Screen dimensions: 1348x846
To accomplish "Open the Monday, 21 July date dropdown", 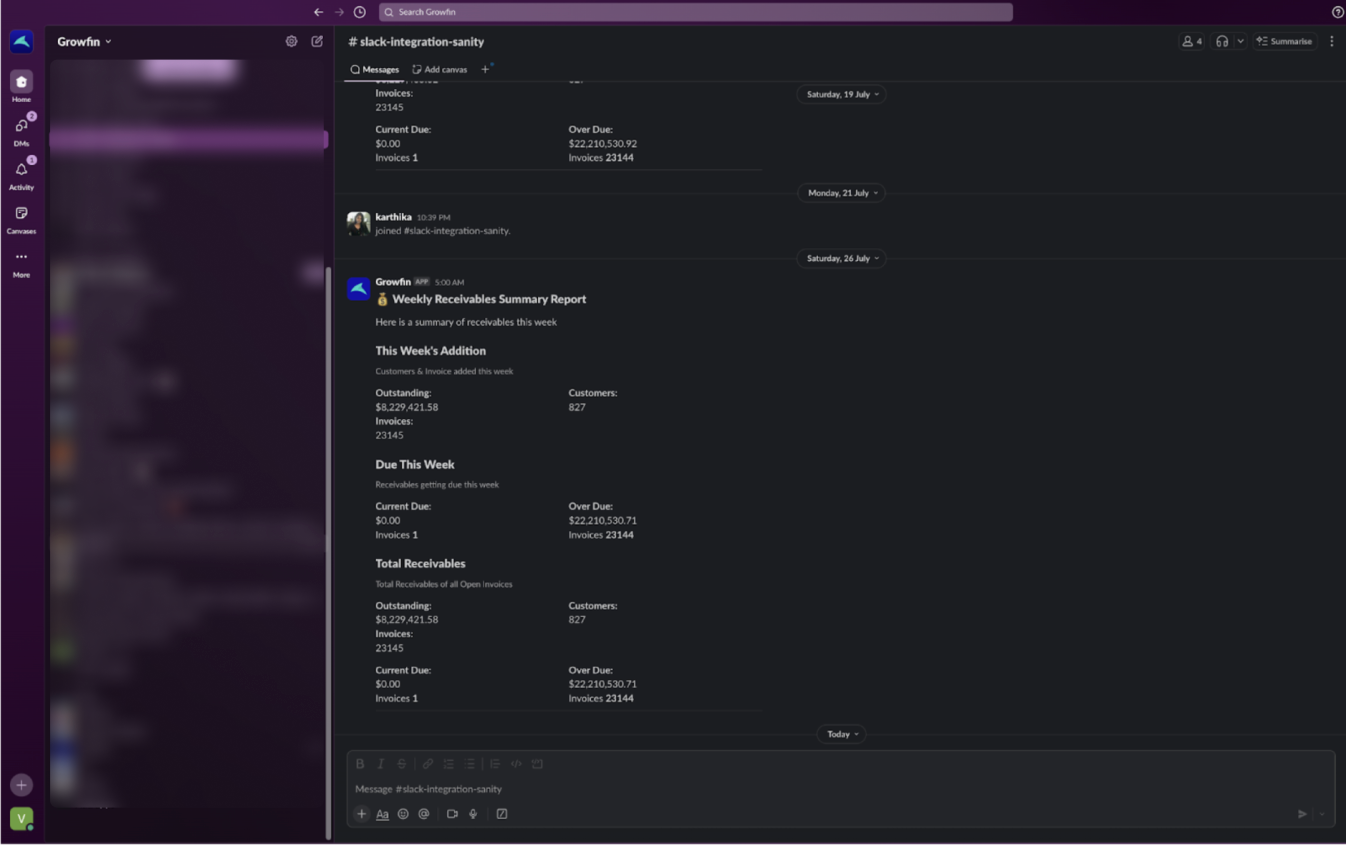I will (x=842, y=194).
